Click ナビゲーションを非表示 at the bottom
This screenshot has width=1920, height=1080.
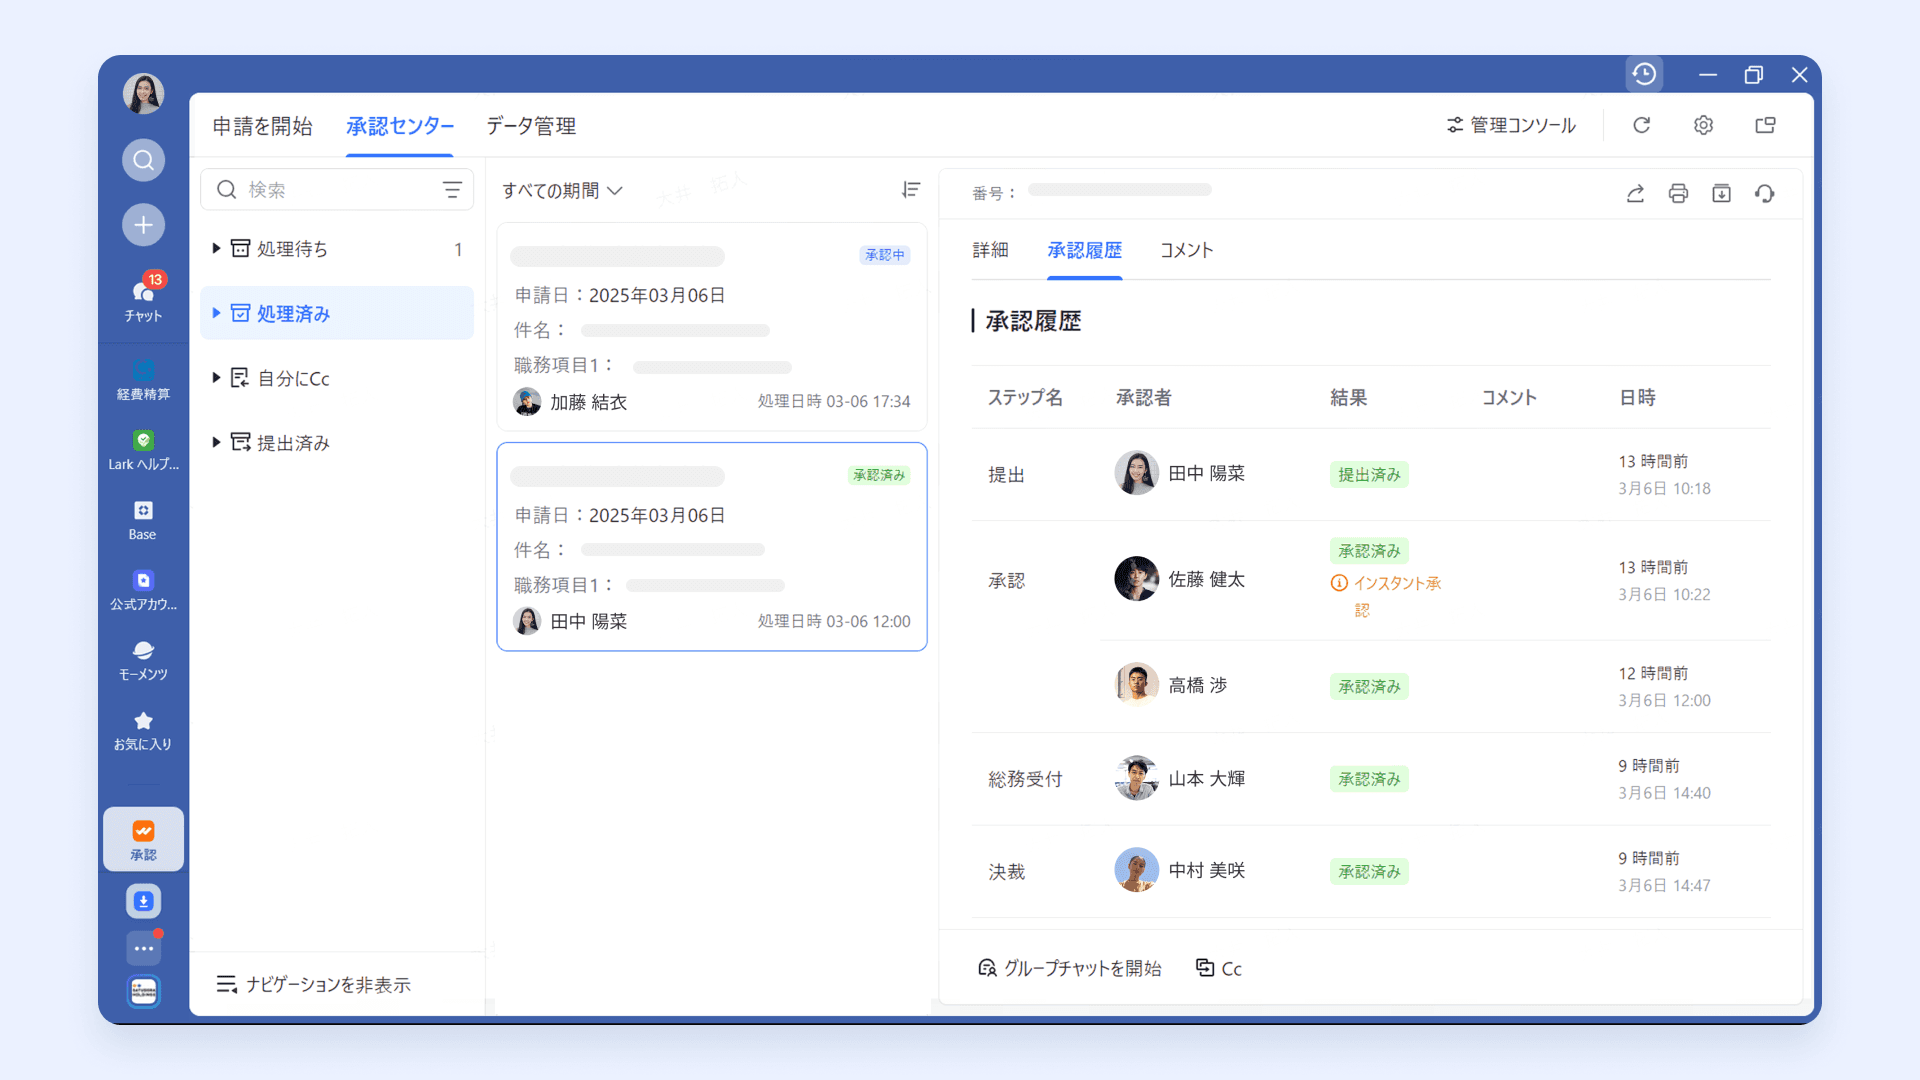pos(314,985)
